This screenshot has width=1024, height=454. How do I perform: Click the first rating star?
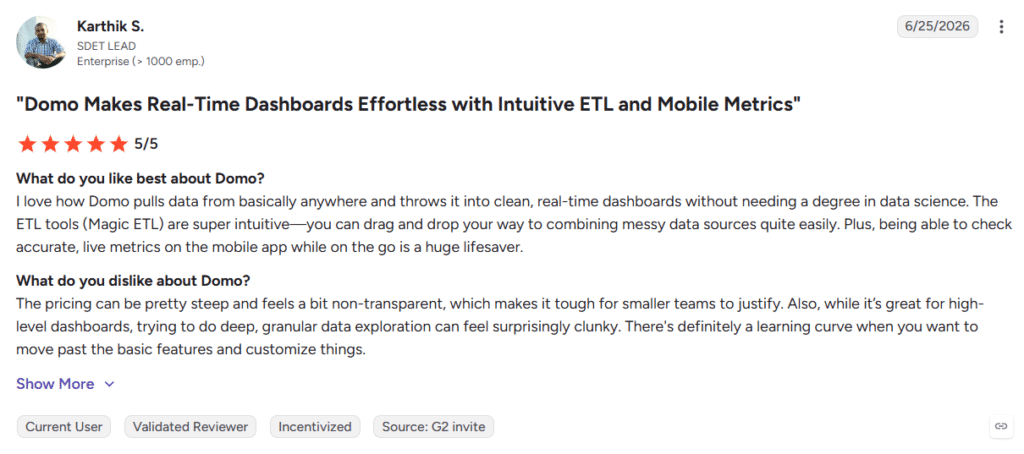tap(27, 144)
